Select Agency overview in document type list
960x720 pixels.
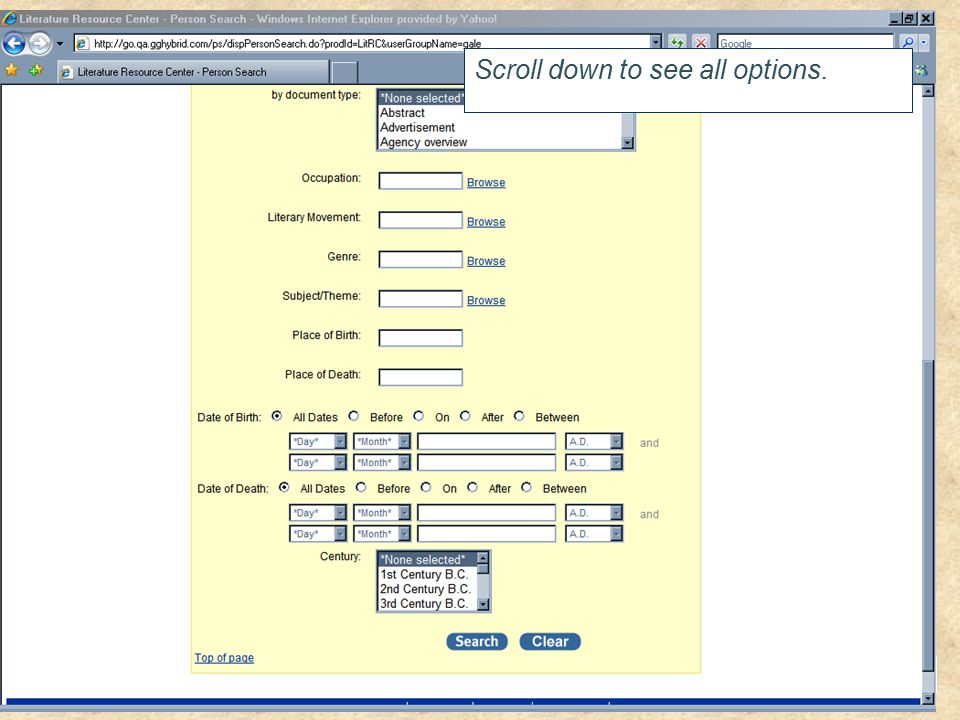tap(424, 142)
